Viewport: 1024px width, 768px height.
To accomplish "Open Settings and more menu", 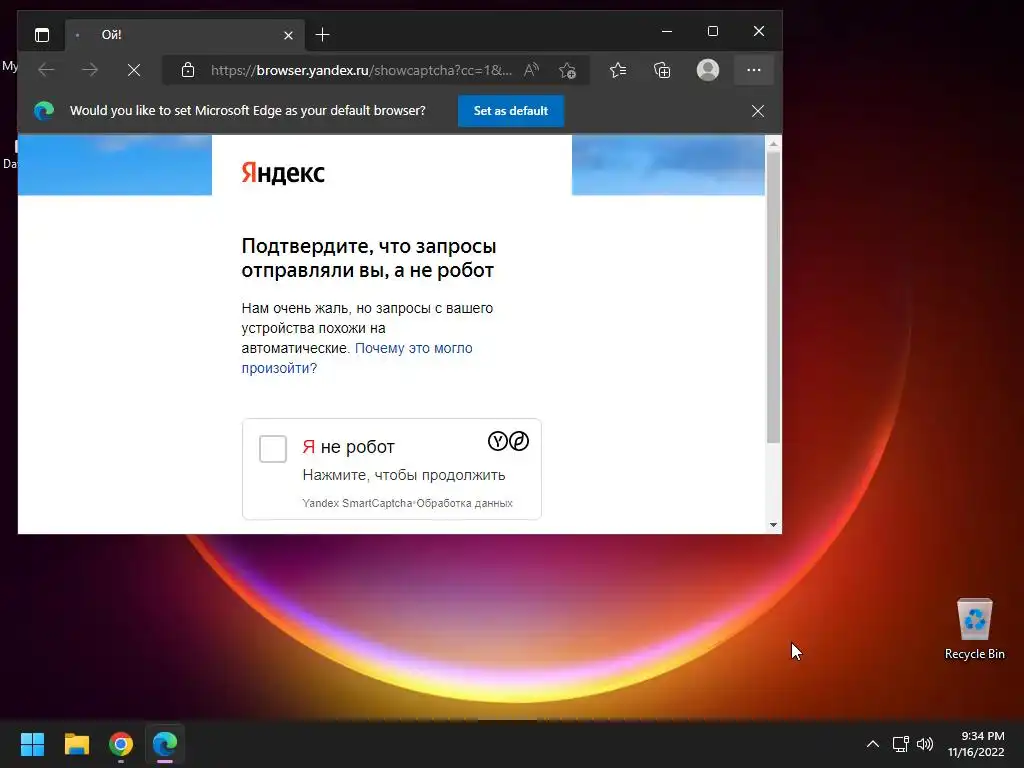I will pyautogui.click(x=754, y=70).
